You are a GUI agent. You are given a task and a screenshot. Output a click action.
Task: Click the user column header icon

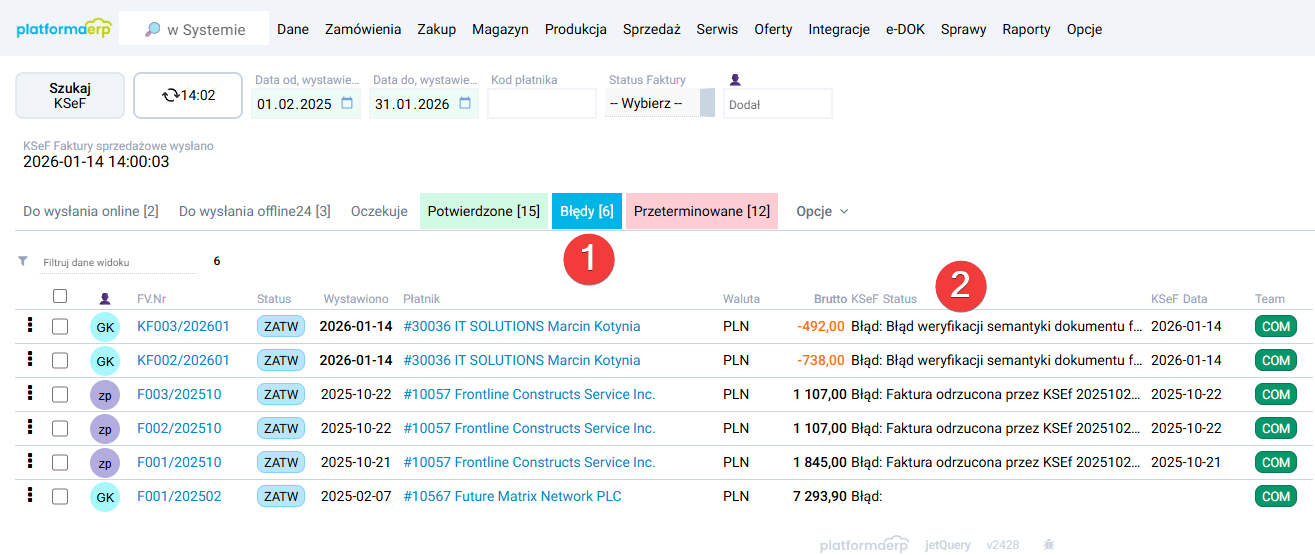104,298
